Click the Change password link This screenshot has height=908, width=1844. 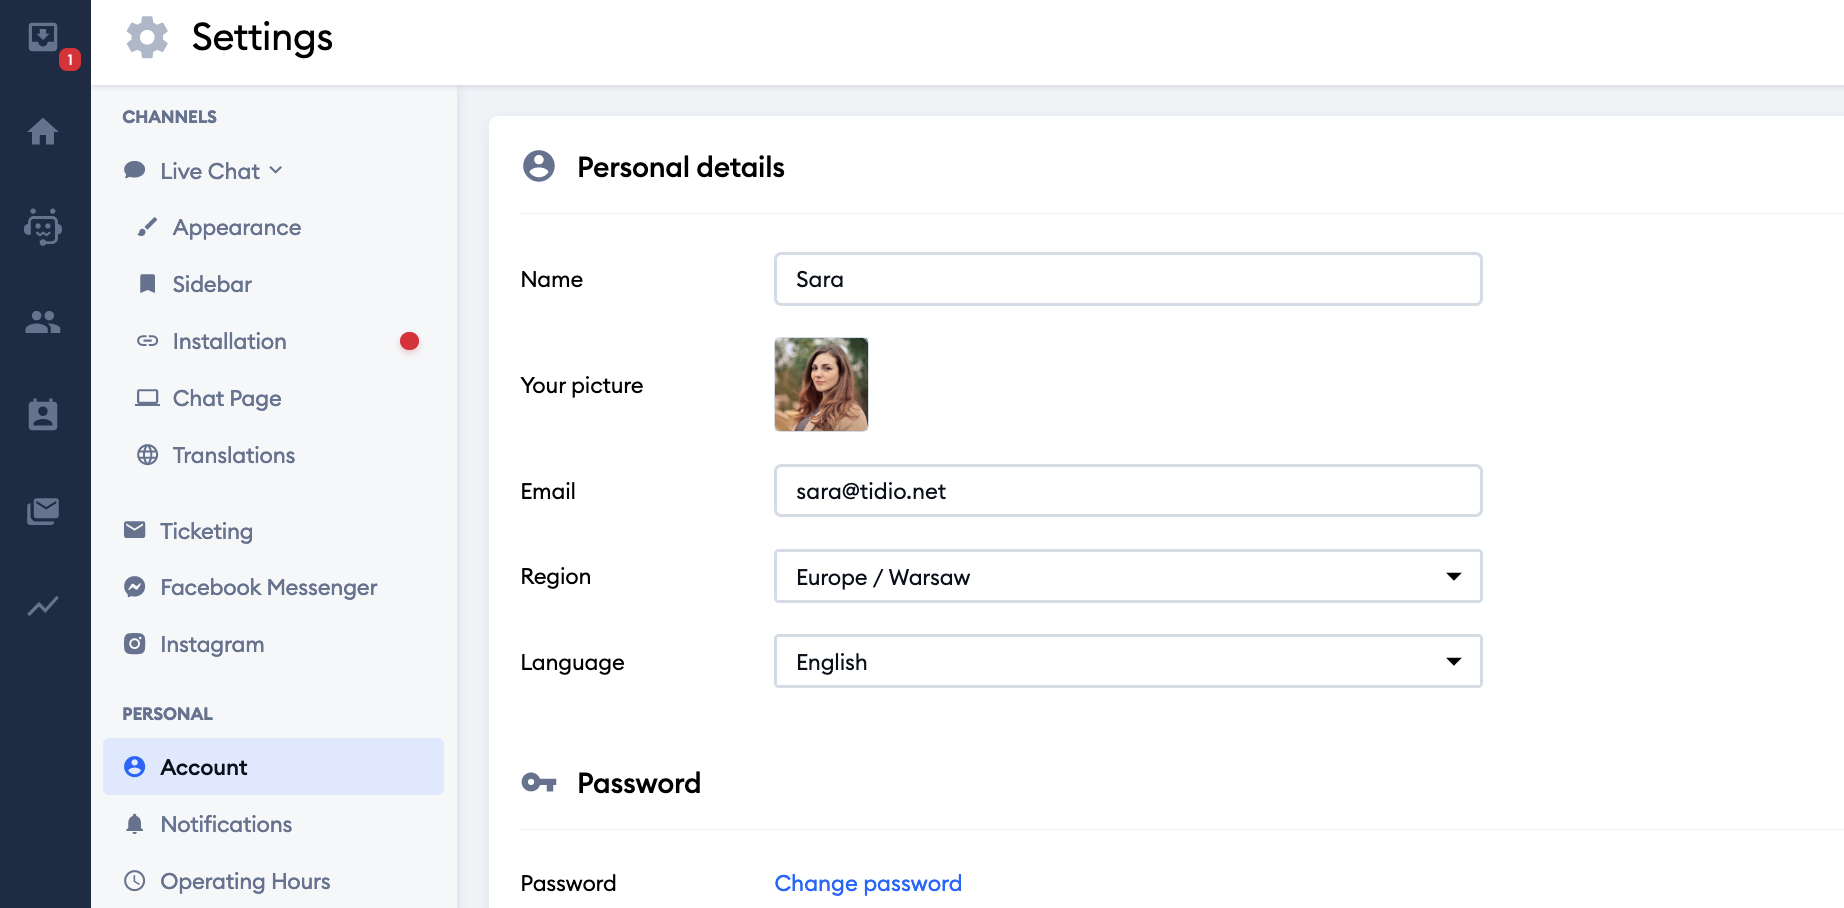(867, 883)
